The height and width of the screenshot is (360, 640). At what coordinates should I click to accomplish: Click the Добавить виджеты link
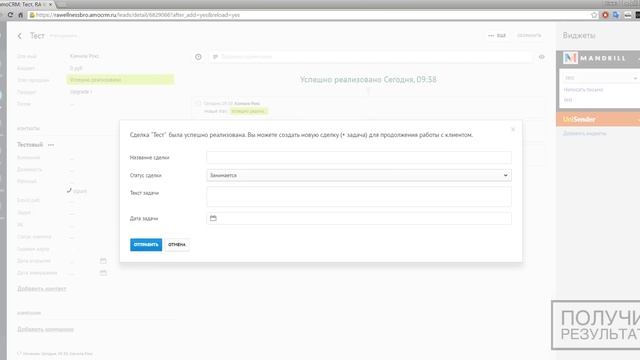[x=584, y=133]
